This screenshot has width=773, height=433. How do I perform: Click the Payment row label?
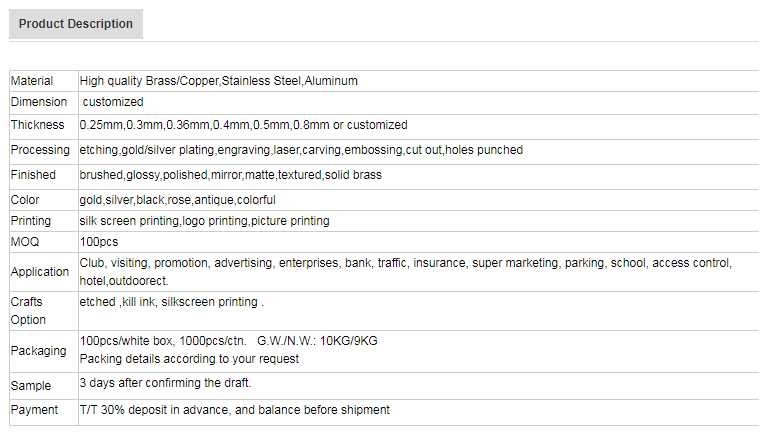[33, 410]
